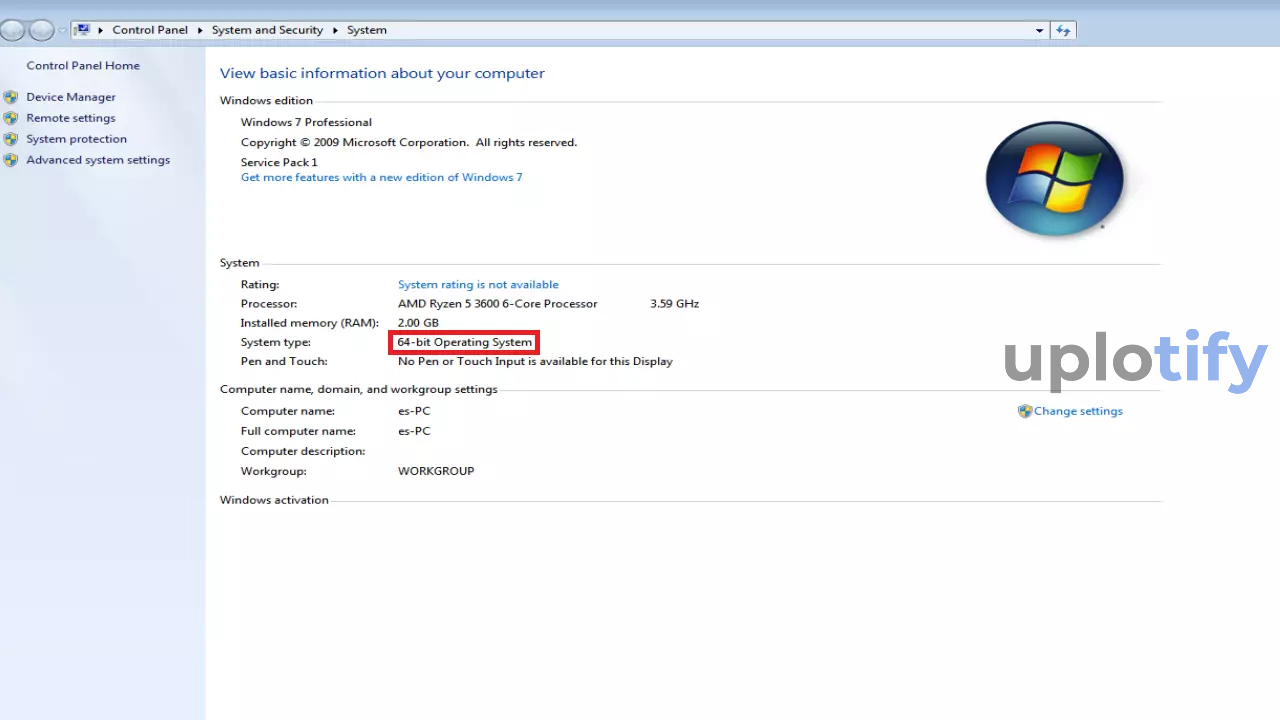
Task: Click the No Pen or Touch Input text
Action: (535, 361)
